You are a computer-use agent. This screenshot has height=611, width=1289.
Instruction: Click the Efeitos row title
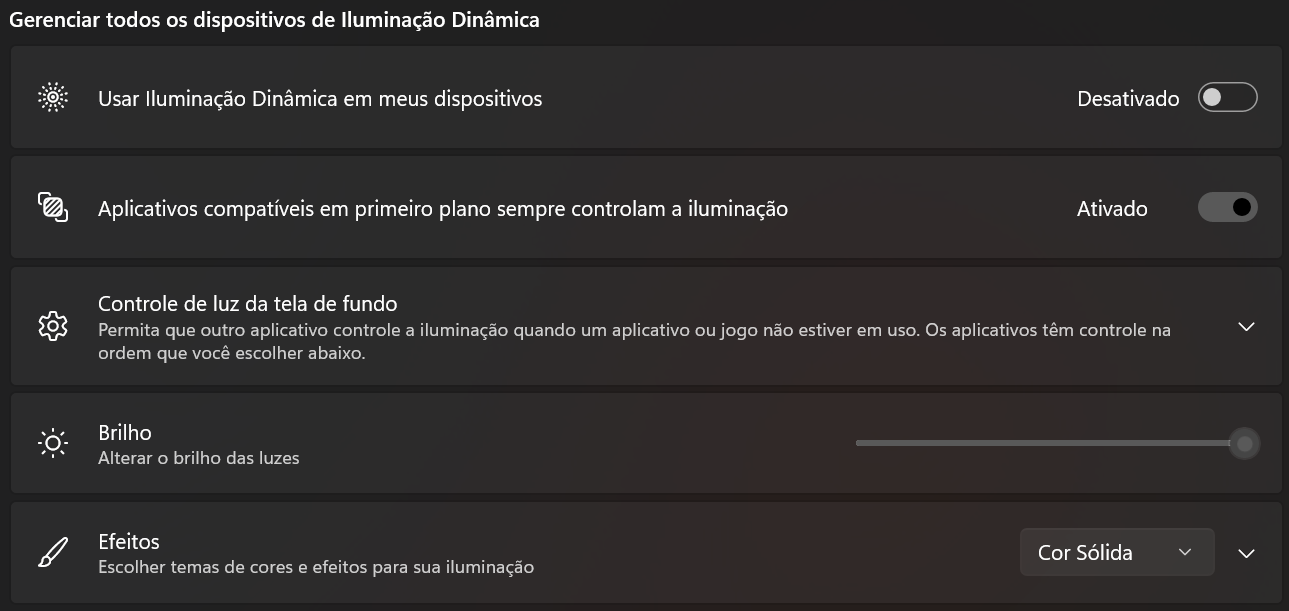coord(129,541)
